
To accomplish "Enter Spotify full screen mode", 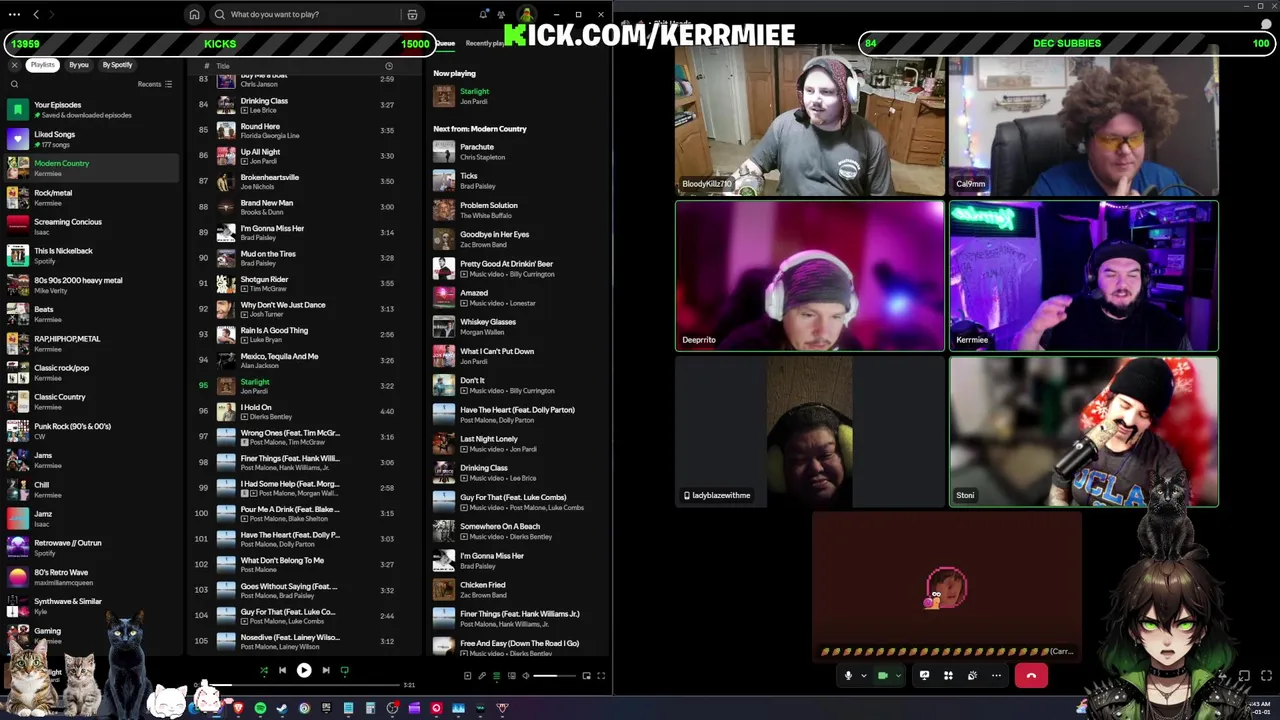I will (x=601, y=676).
